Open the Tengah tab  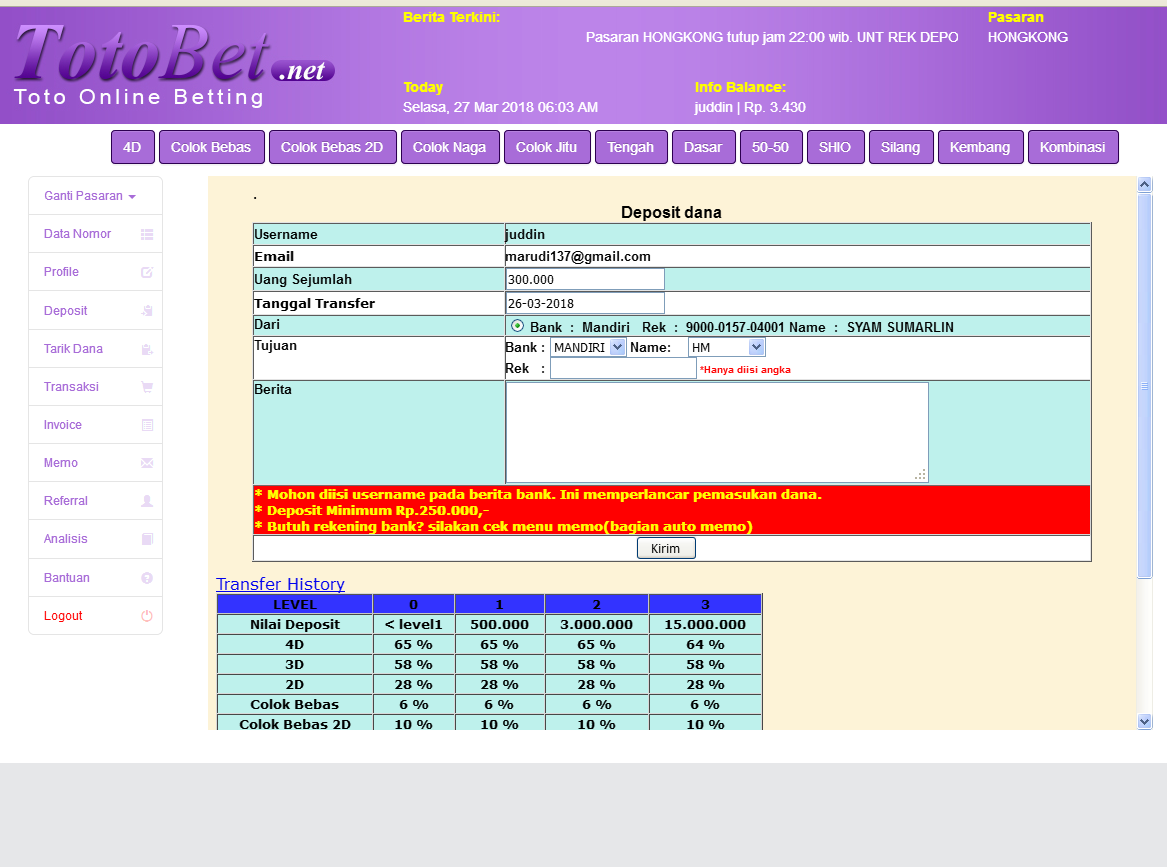click(x=630, y=147)
